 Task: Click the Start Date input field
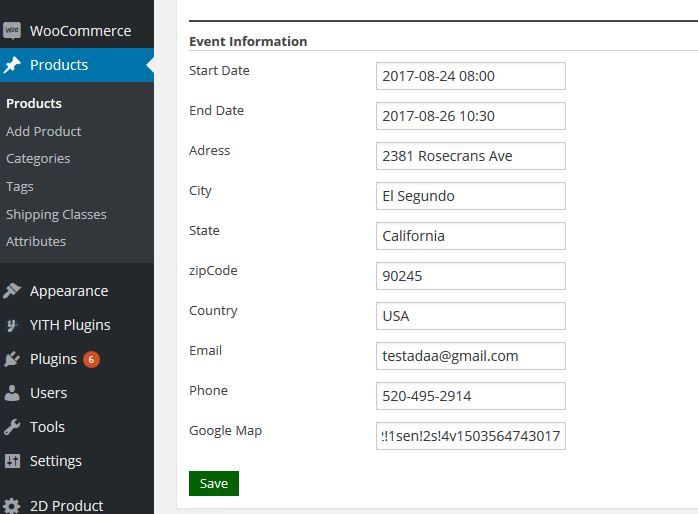coord(470,76)
